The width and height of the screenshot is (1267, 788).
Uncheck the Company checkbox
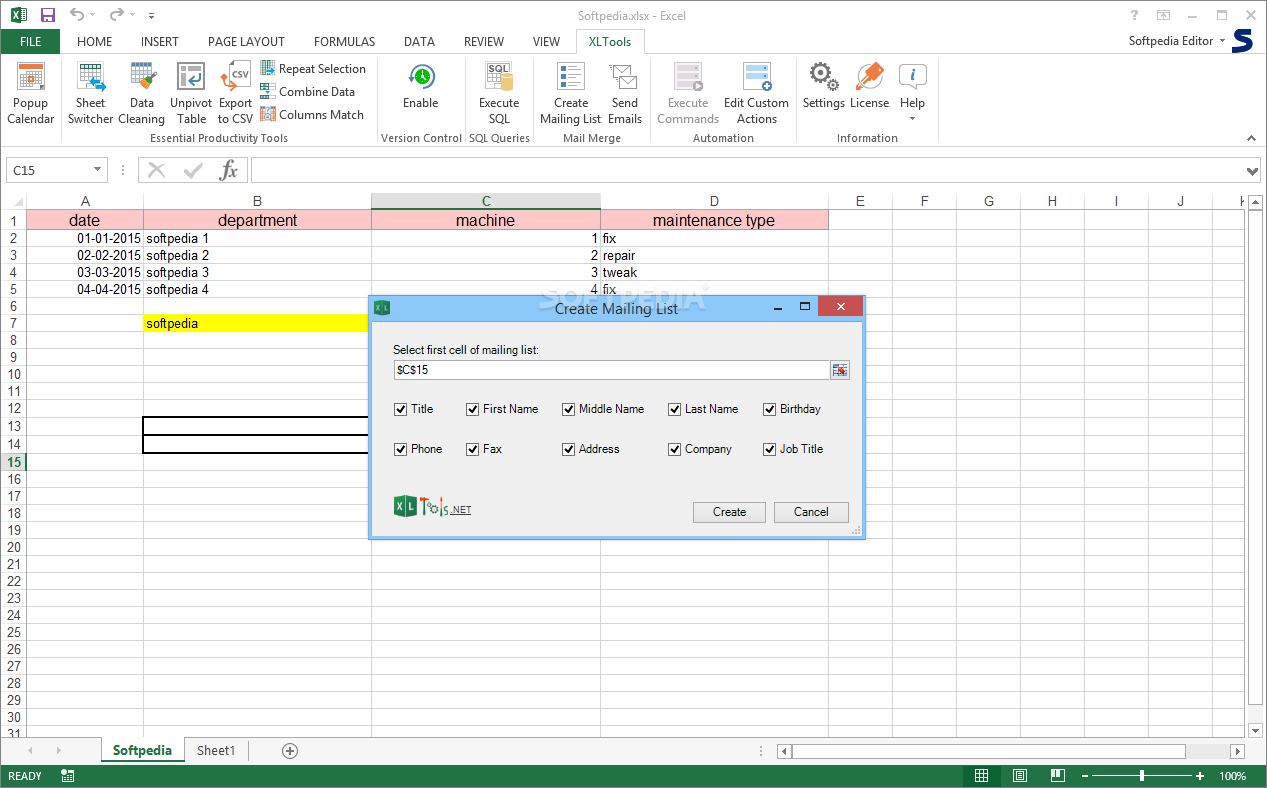(675, 449)
